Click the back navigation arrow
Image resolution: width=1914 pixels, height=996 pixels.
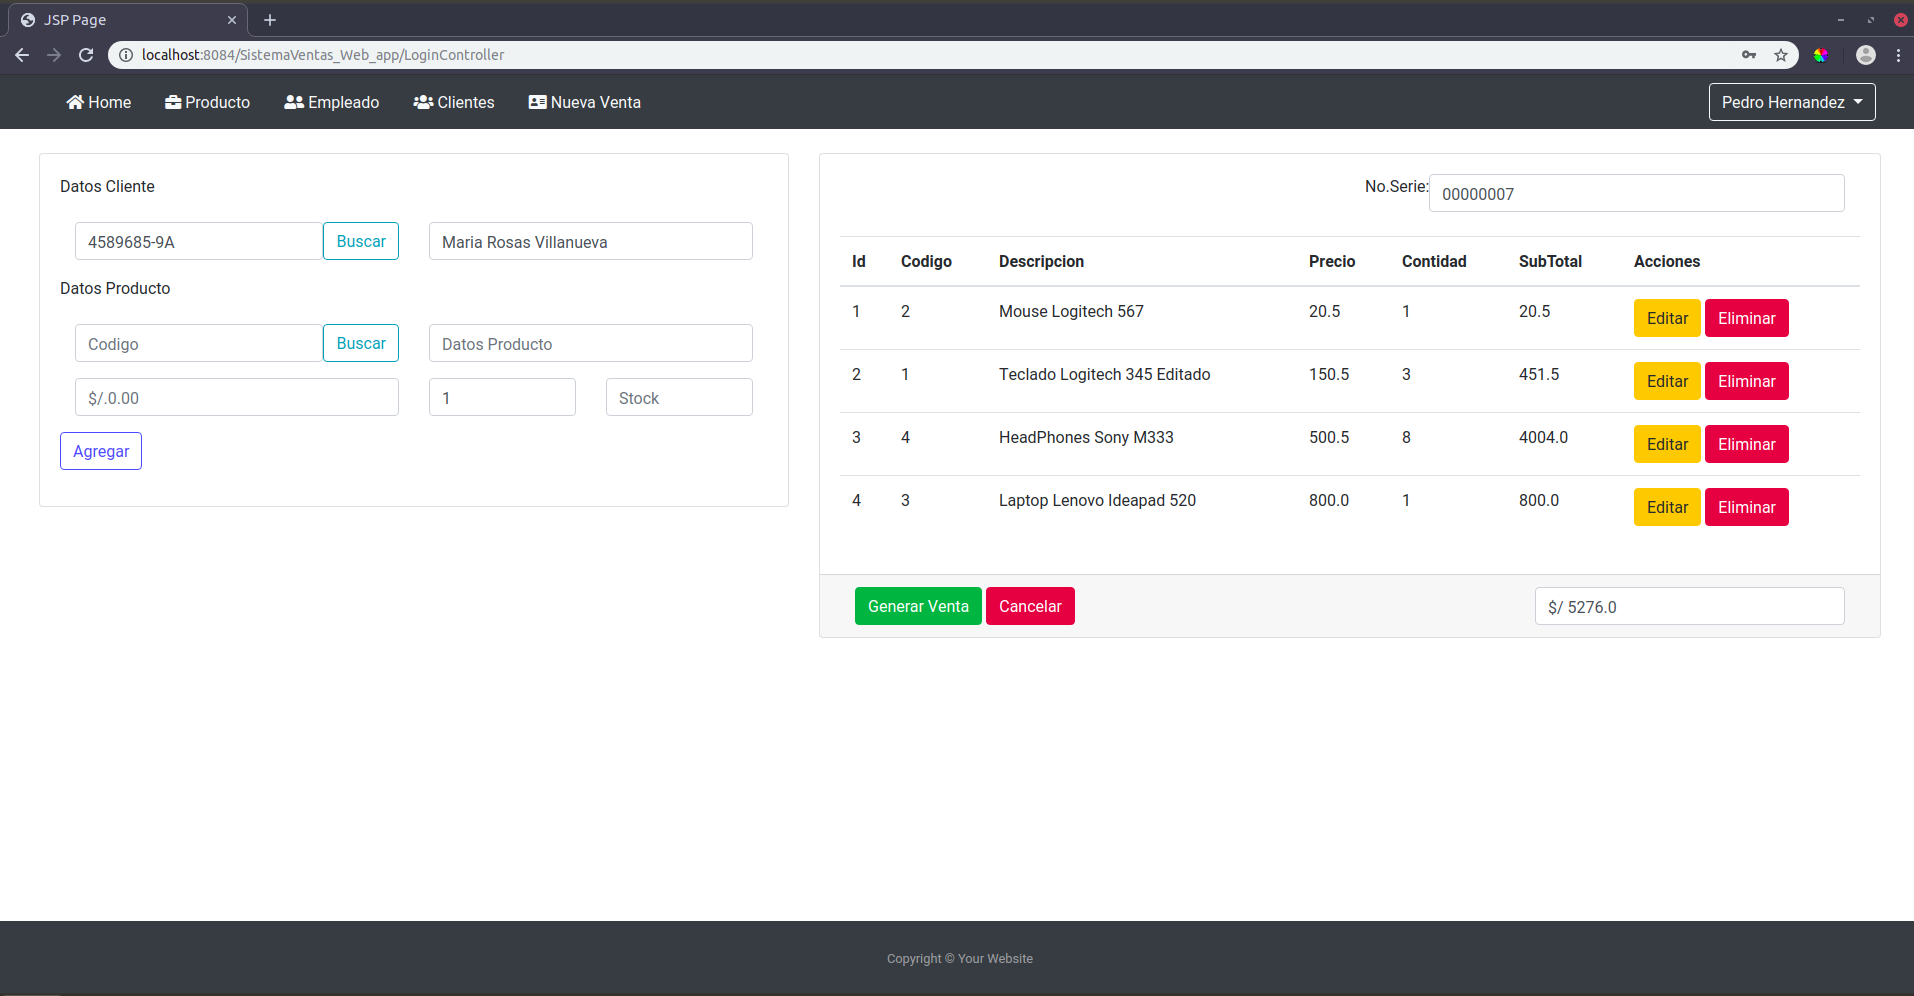(x=21, y=55)
